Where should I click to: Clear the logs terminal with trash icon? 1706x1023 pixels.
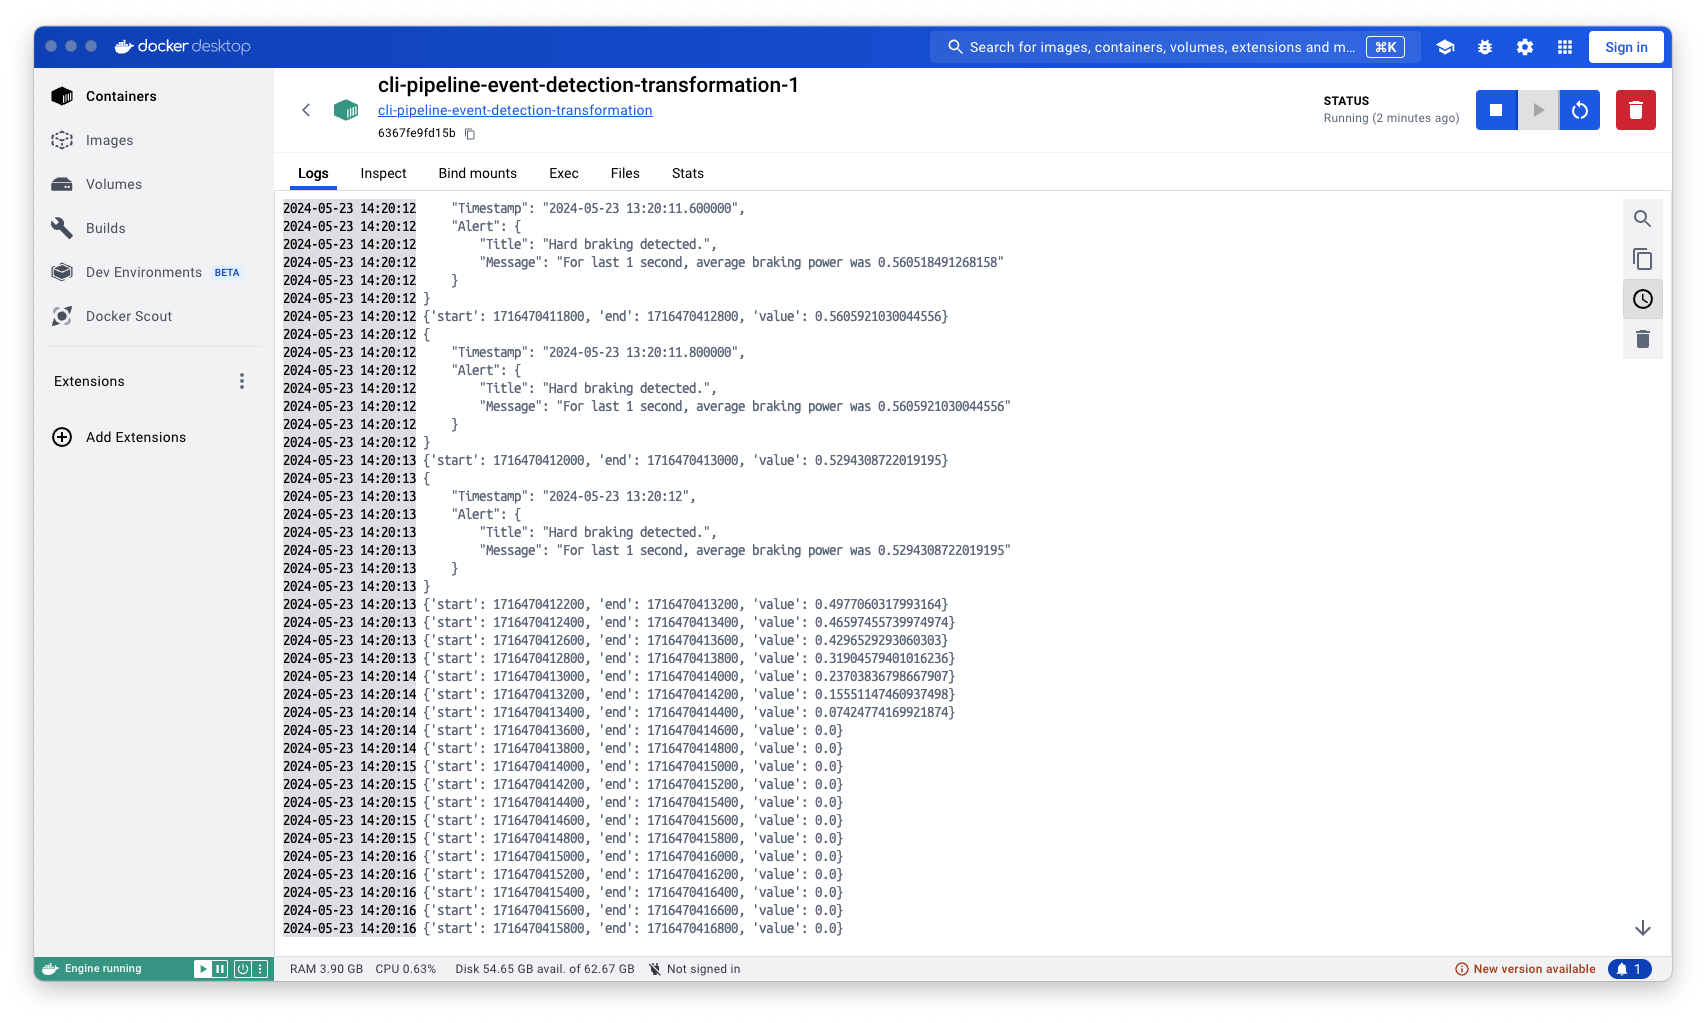click(x=1642, y=339)
